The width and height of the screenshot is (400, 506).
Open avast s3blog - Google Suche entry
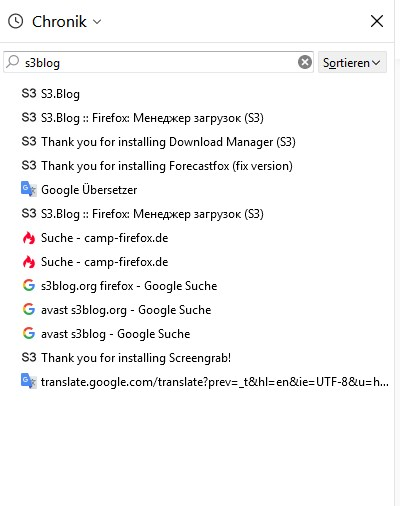coord(115,334)
